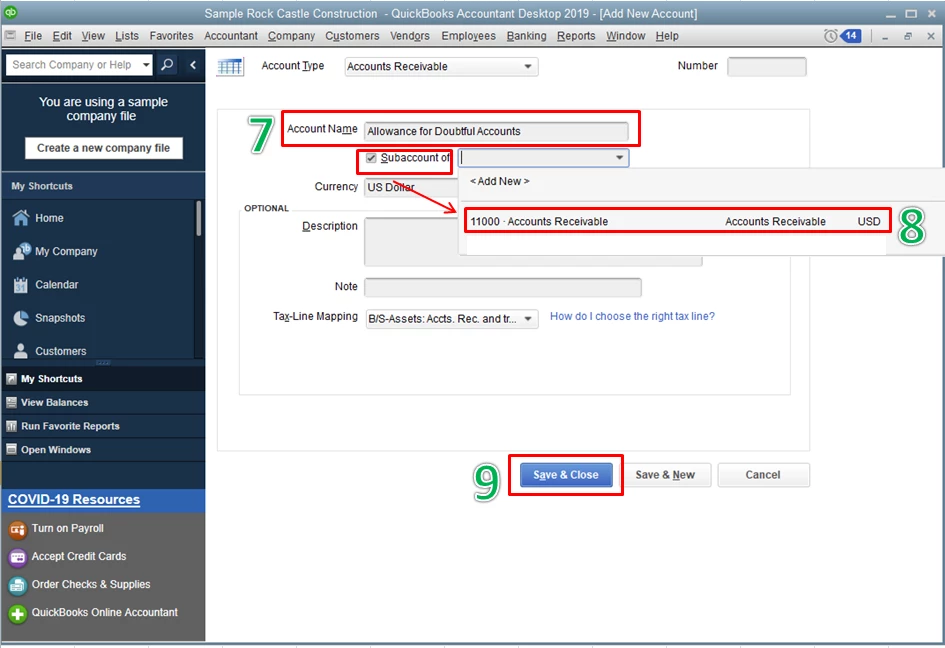945x648 pixels.
Task: Open the Employees menu
Action: [468, 36]
